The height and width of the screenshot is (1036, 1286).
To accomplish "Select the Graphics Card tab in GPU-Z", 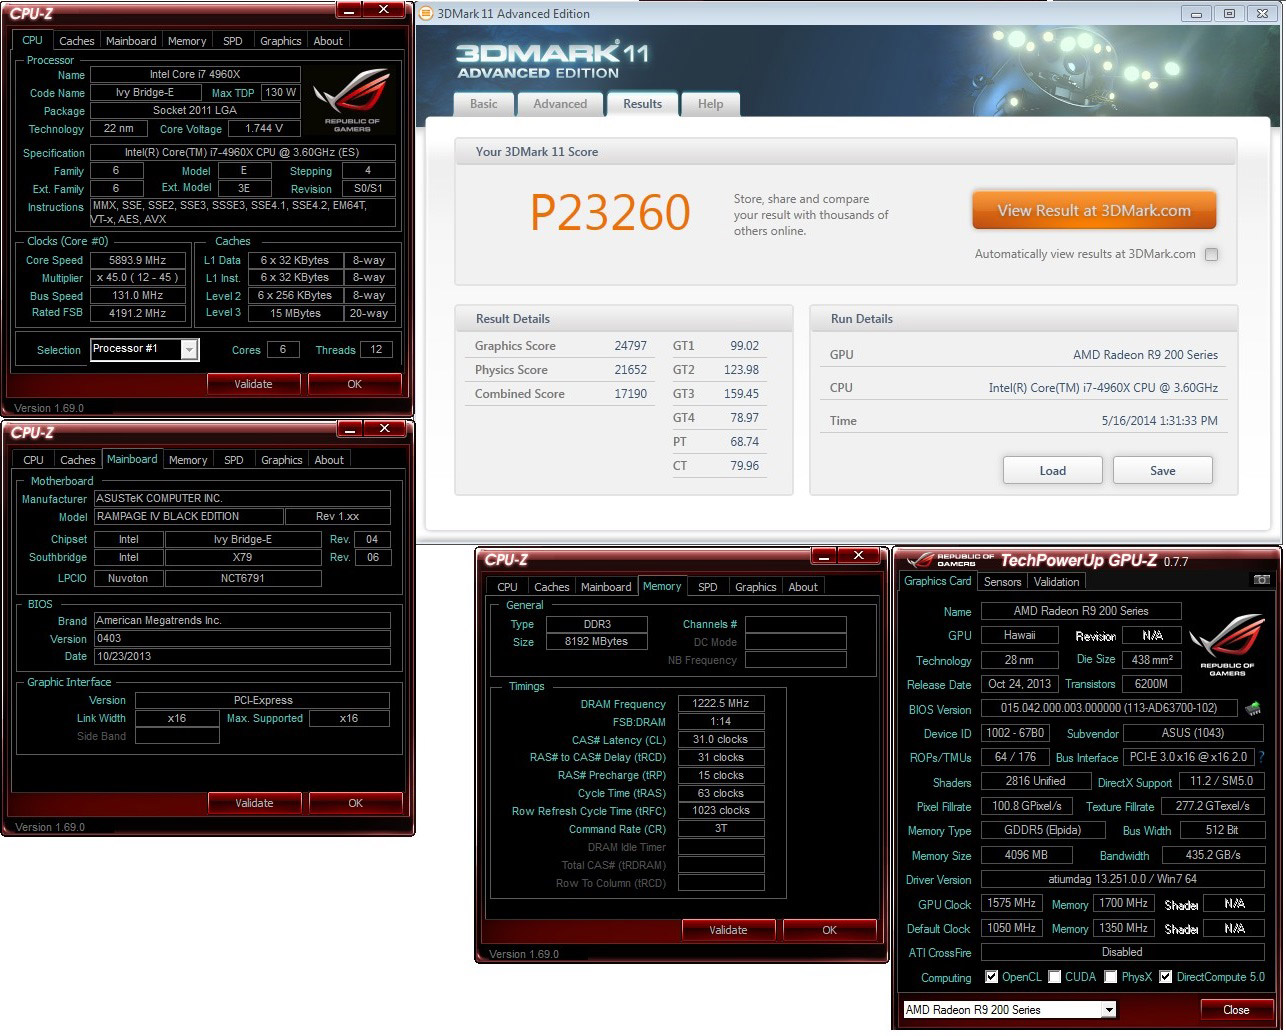I will (938, 581).
